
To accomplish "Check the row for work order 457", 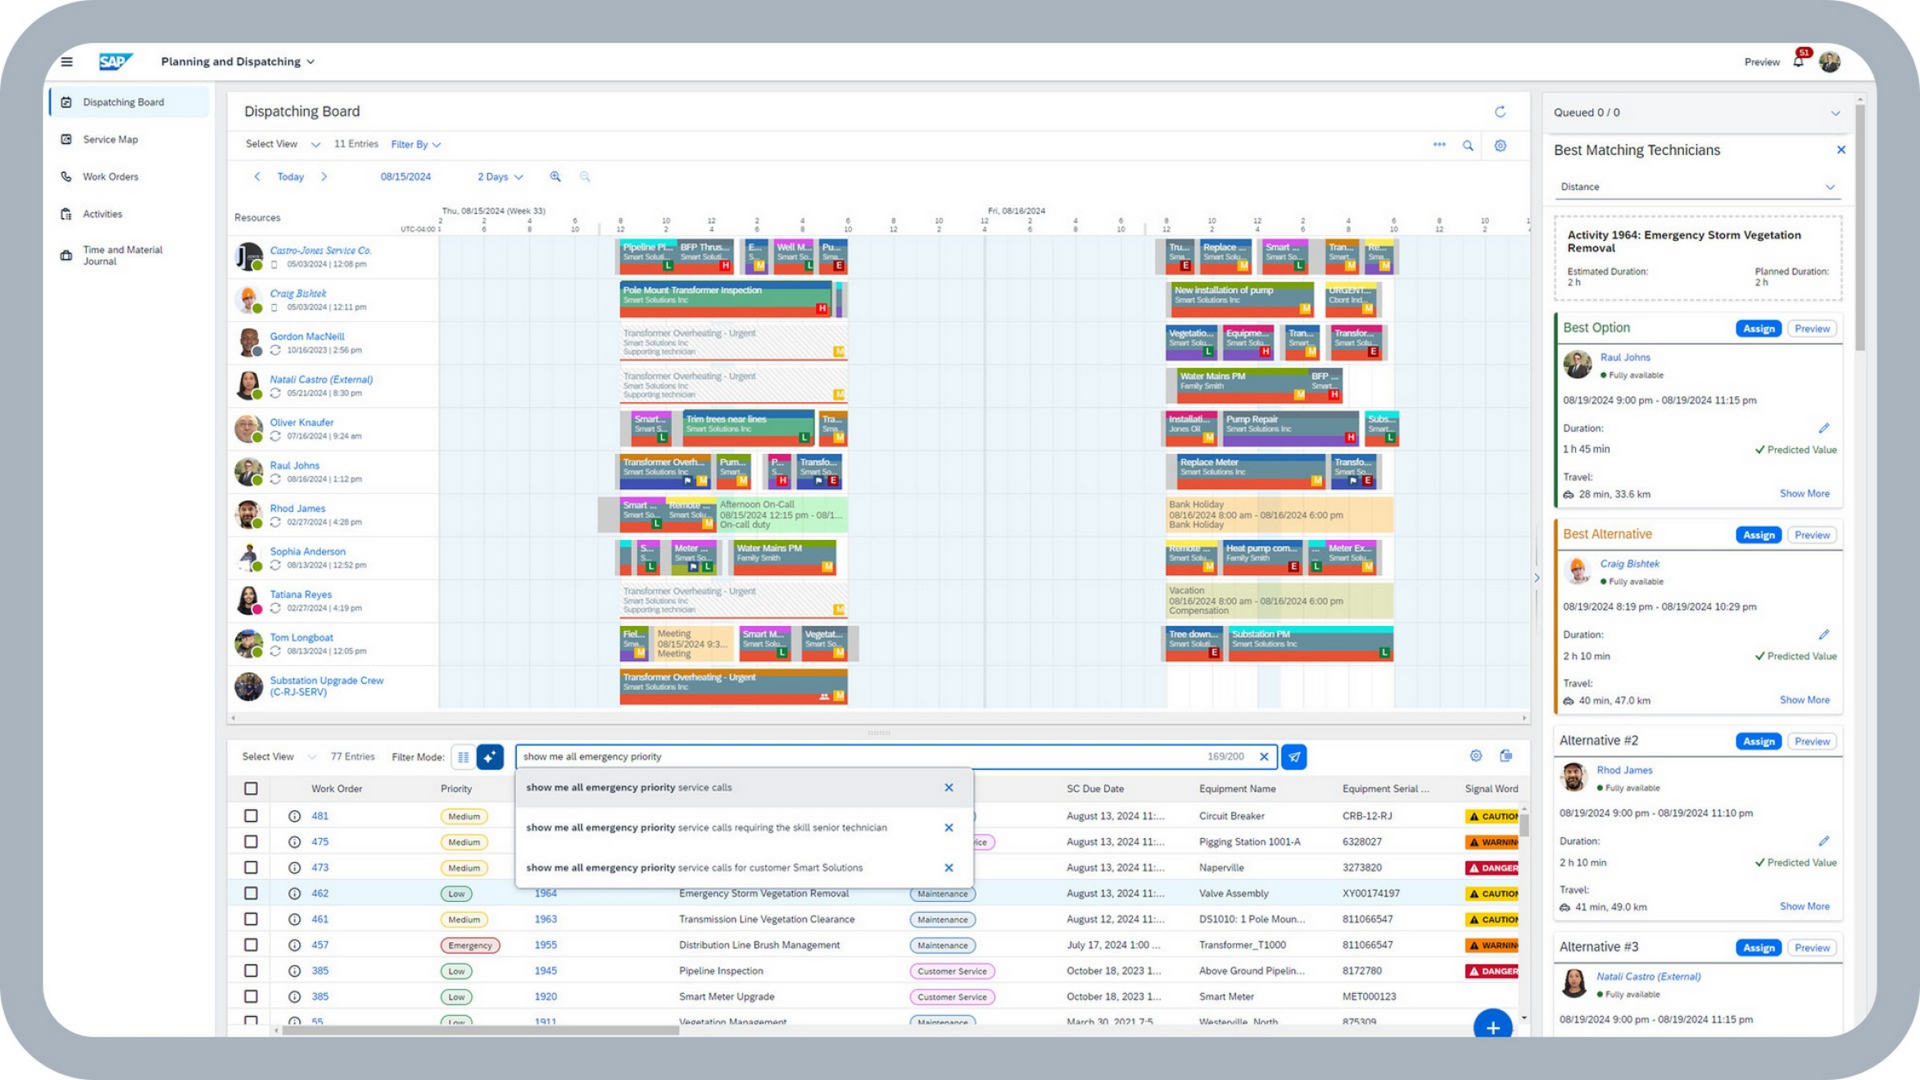I will pos(251,945).
